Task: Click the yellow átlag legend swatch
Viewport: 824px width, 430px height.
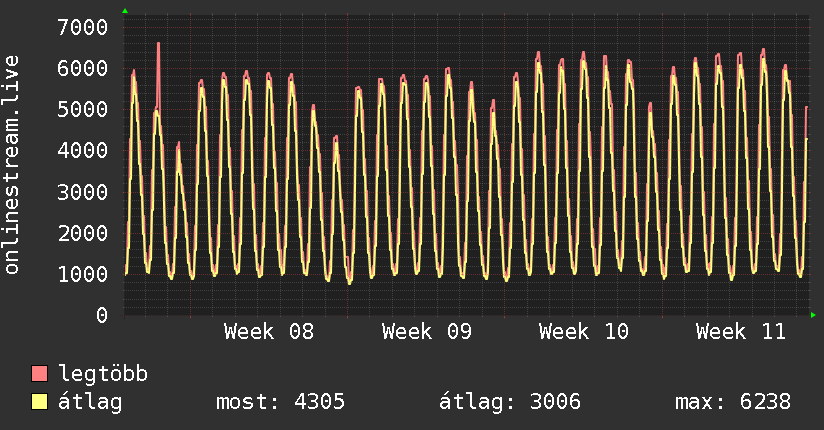Action: pyautogui.click(x=40, y=402)
